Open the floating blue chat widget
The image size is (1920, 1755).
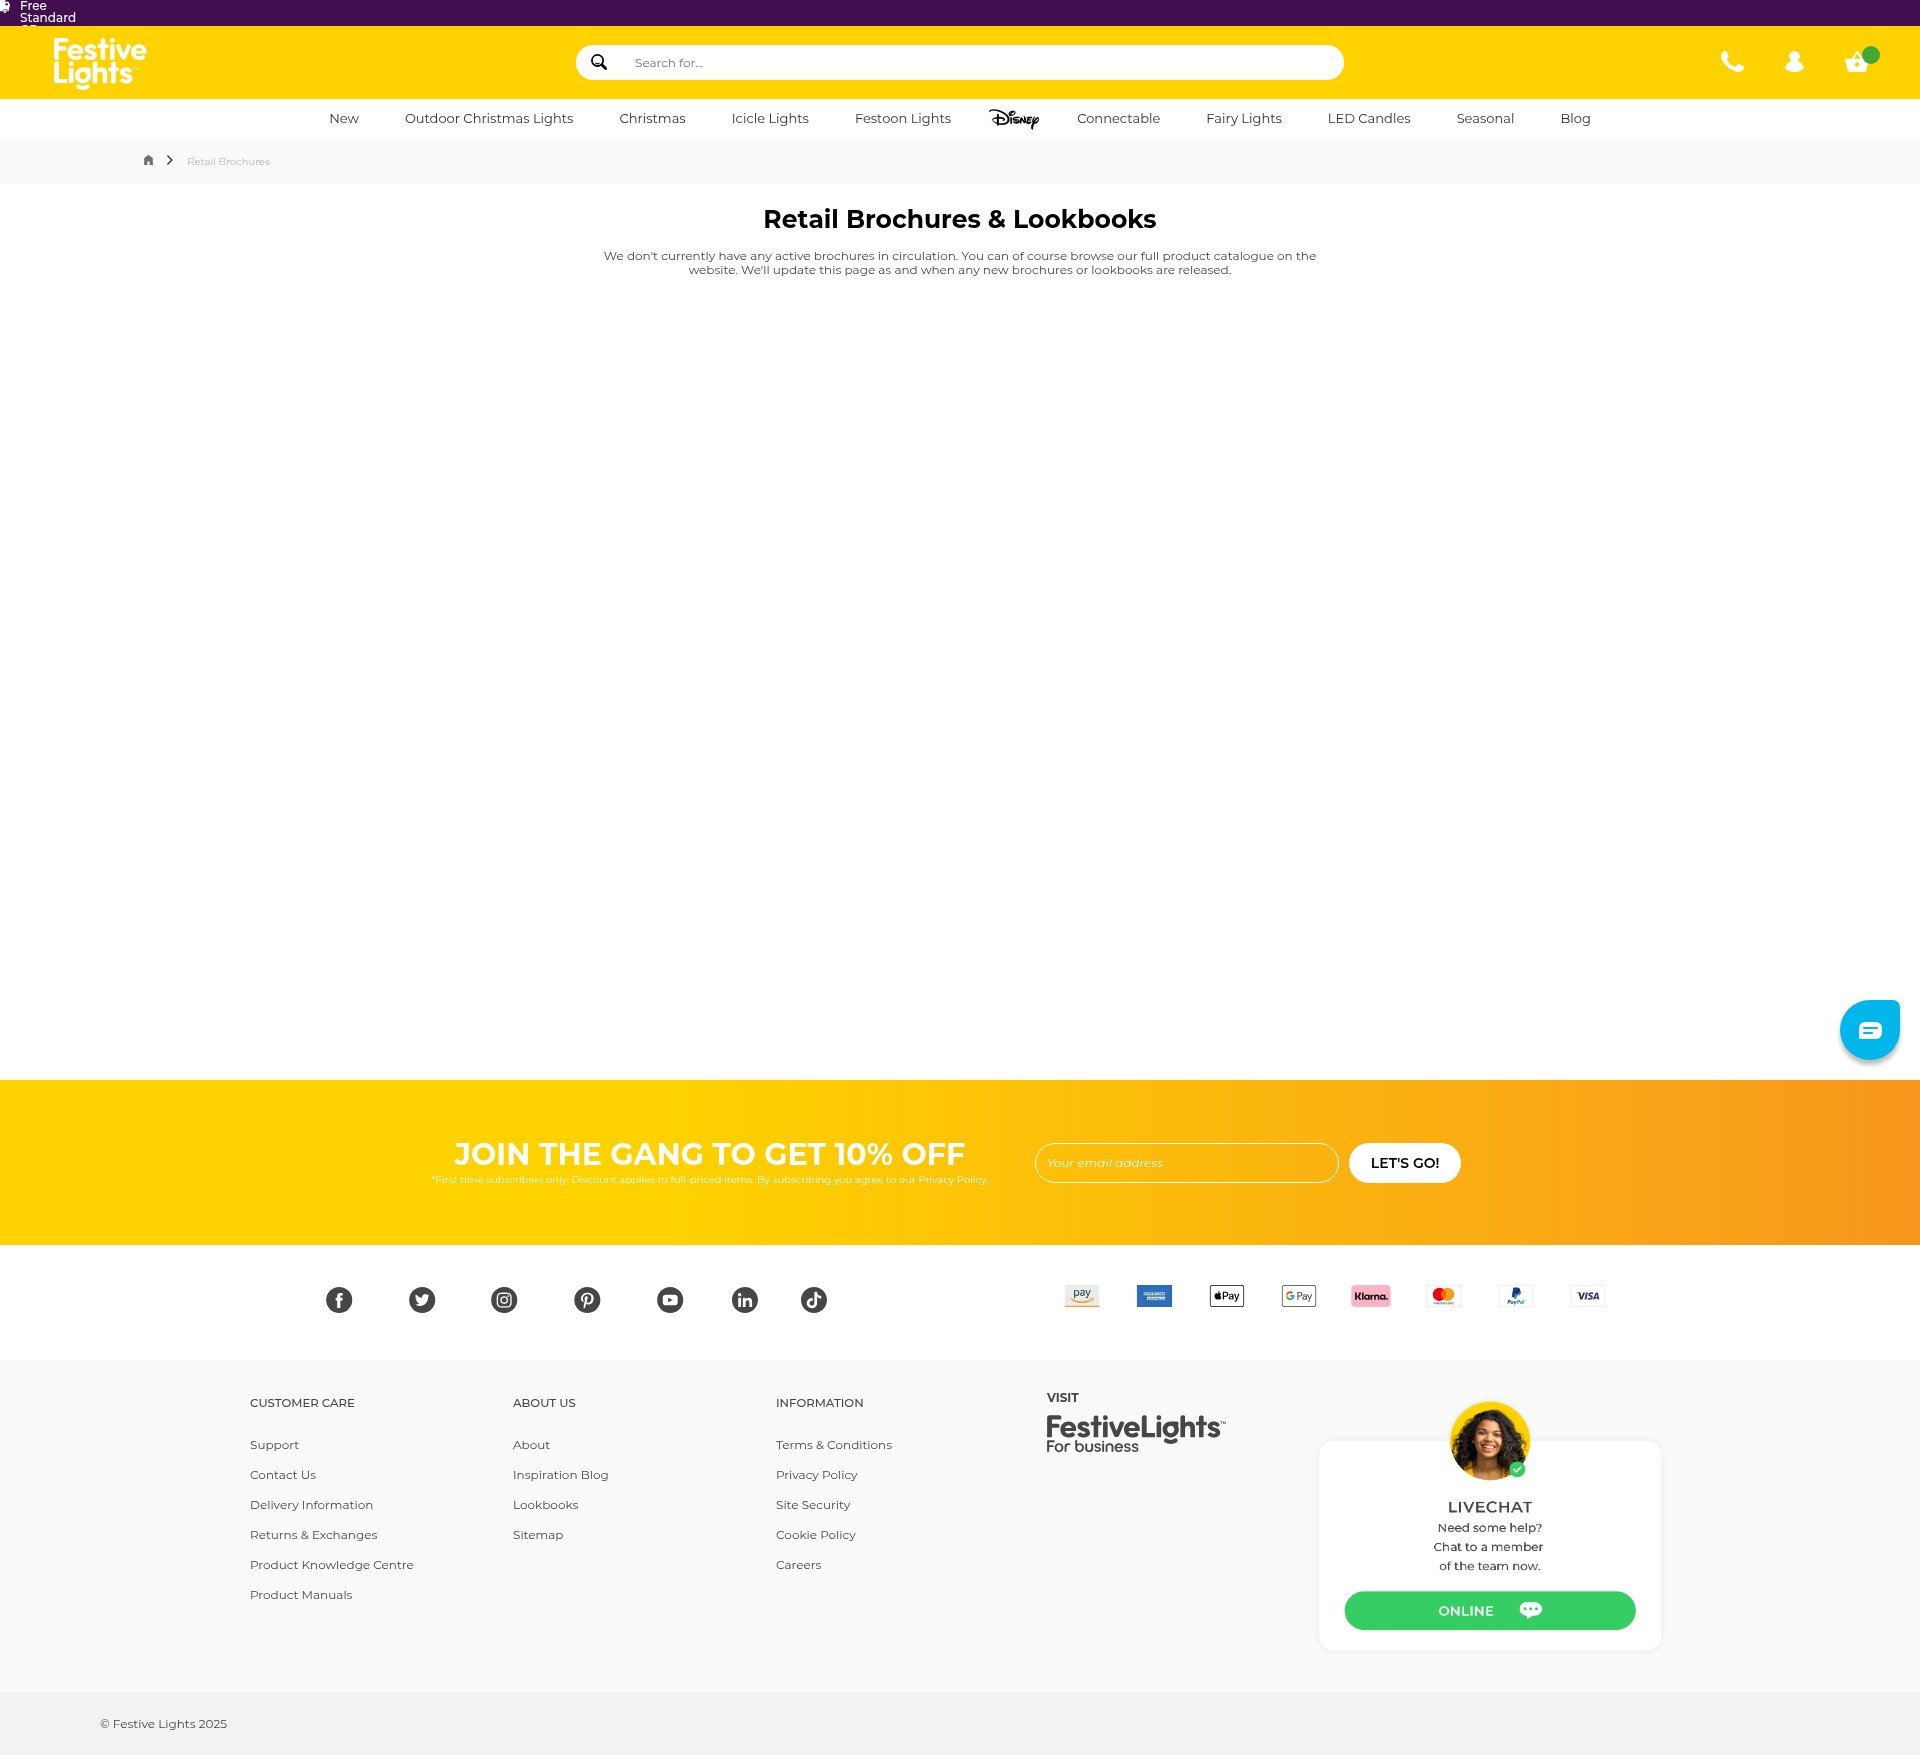(1870, 1030)
